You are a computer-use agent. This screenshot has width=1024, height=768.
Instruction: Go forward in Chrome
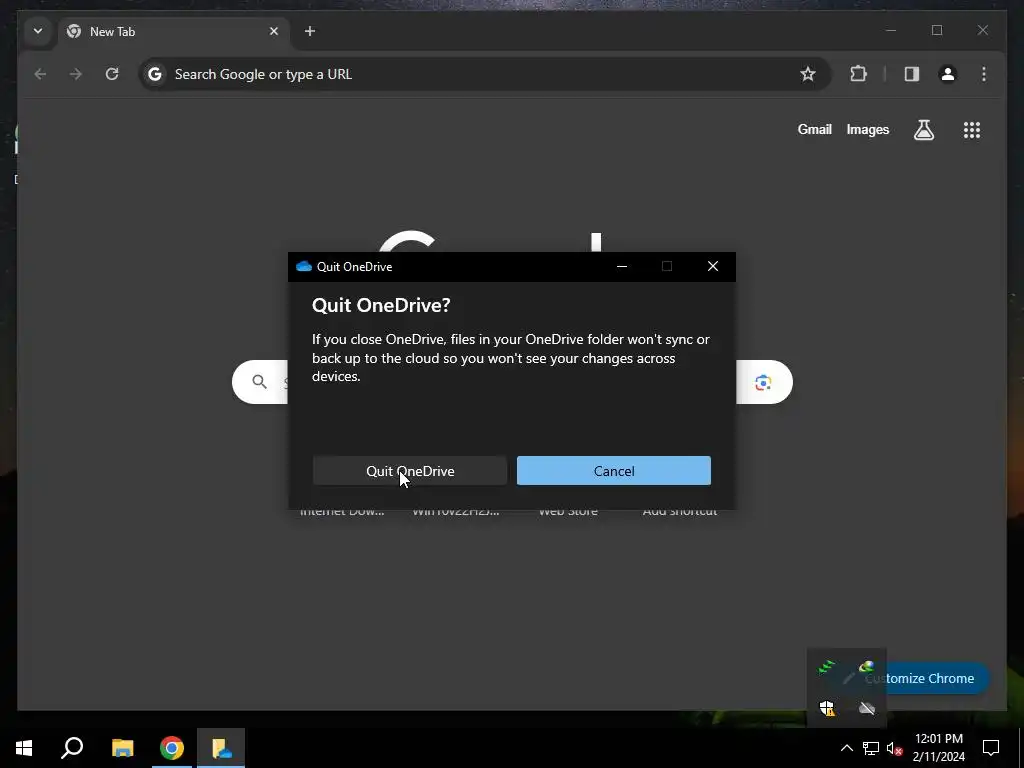click(x=76, y=74)
